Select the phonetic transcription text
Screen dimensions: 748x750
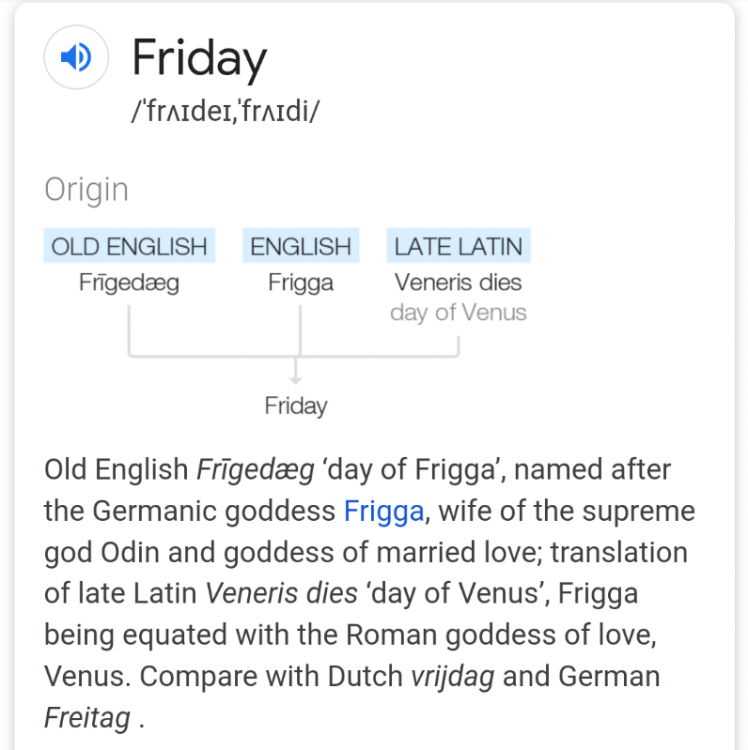226,112
